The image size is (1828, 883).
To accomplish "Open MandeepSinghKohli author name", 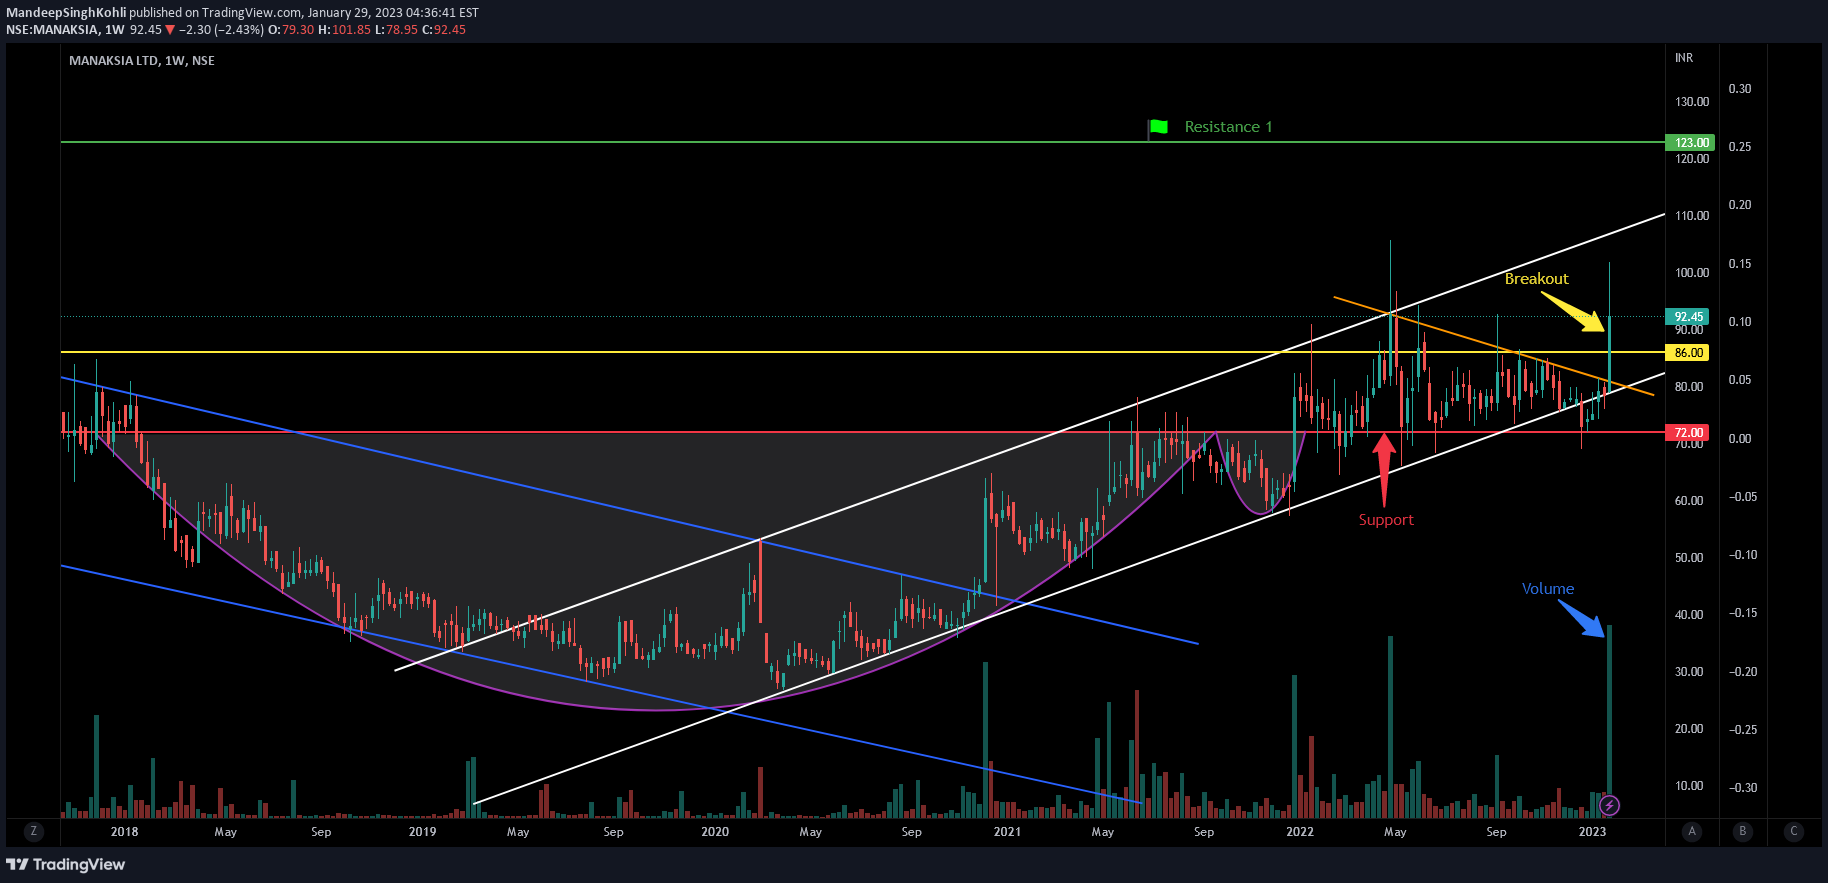I will pyautogui.click(x=66, y=13).
